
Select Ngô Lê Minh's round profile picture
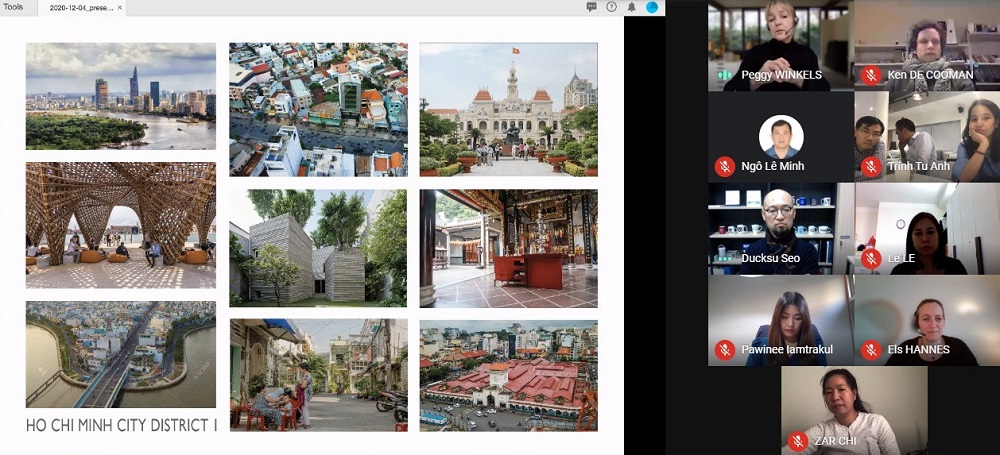pos(781,137)
